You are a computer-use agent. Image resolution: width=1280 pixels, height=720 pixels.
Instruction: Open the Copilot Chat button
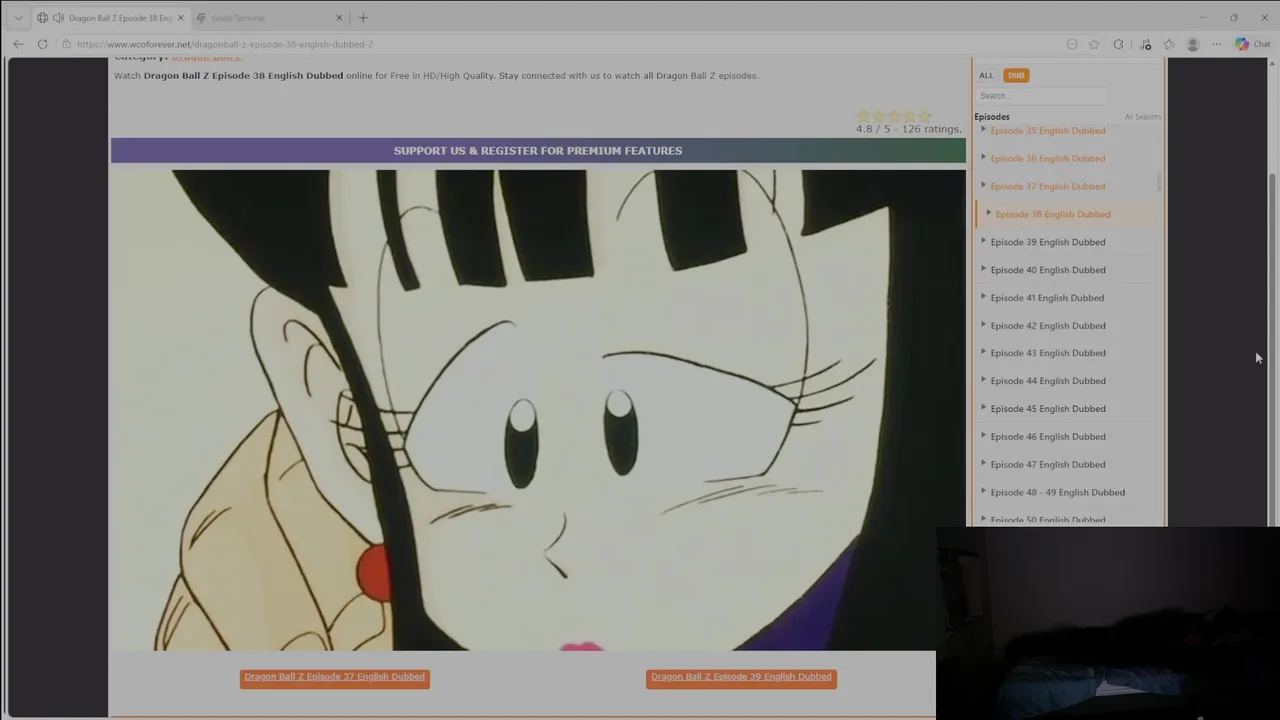tap(1252, 44)
